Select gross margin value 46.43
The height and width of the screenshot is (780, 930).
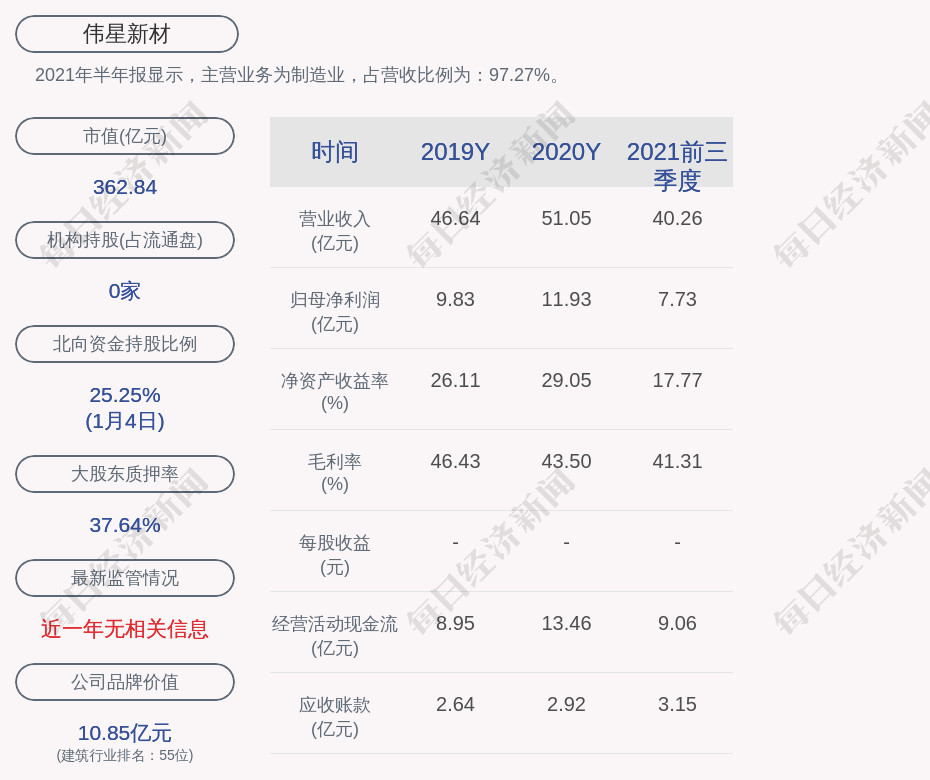pyautogui.click(x=455, y=461)
